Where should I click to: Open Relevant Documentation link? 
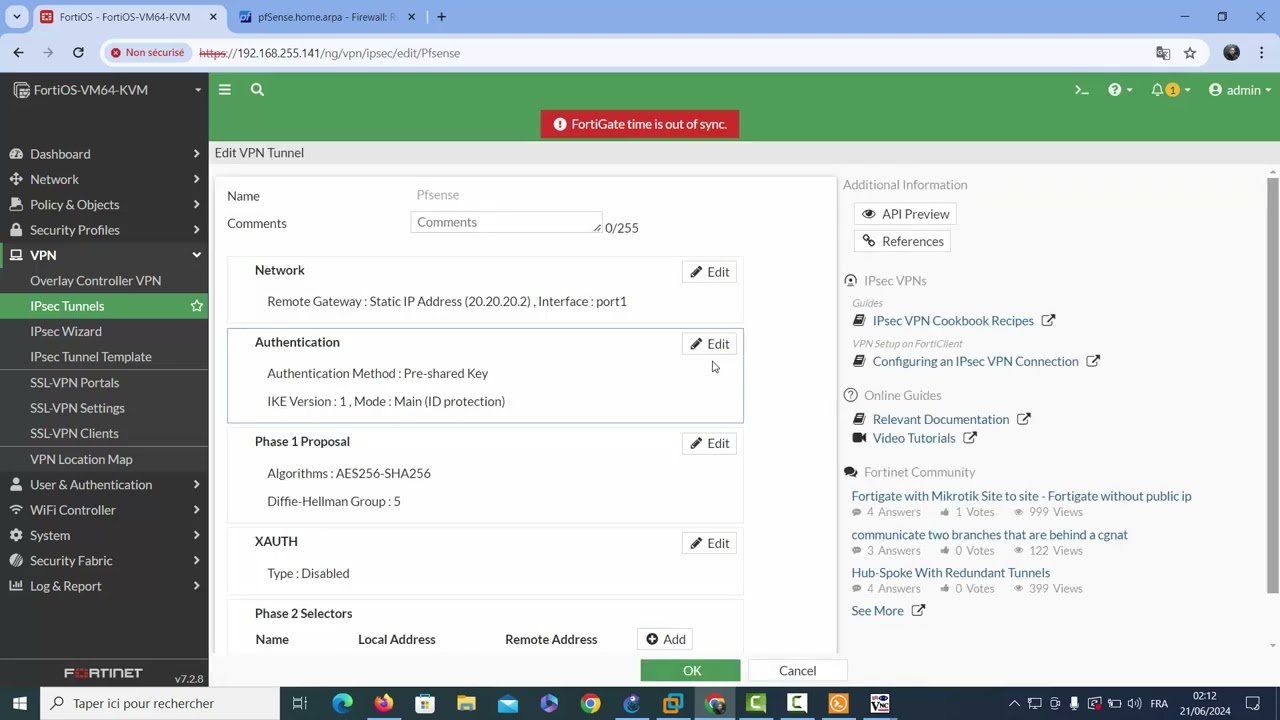point(941,419)
